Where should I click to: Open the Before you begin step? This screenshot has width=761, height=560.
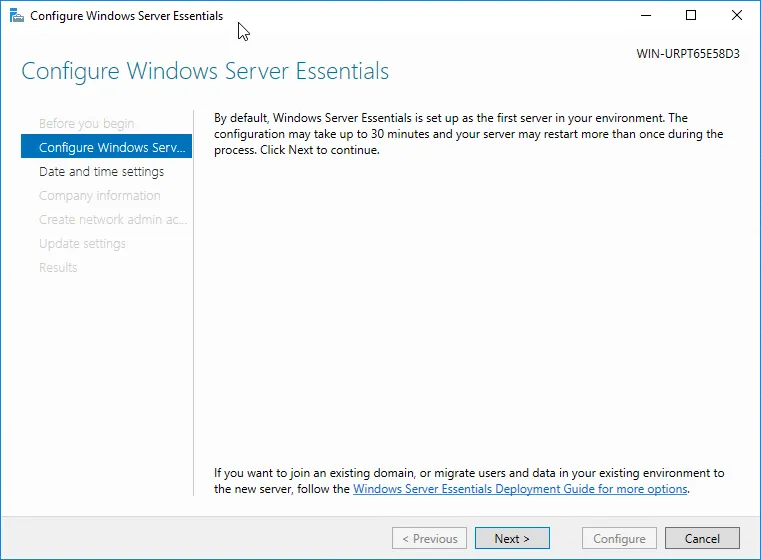point(86,124)
